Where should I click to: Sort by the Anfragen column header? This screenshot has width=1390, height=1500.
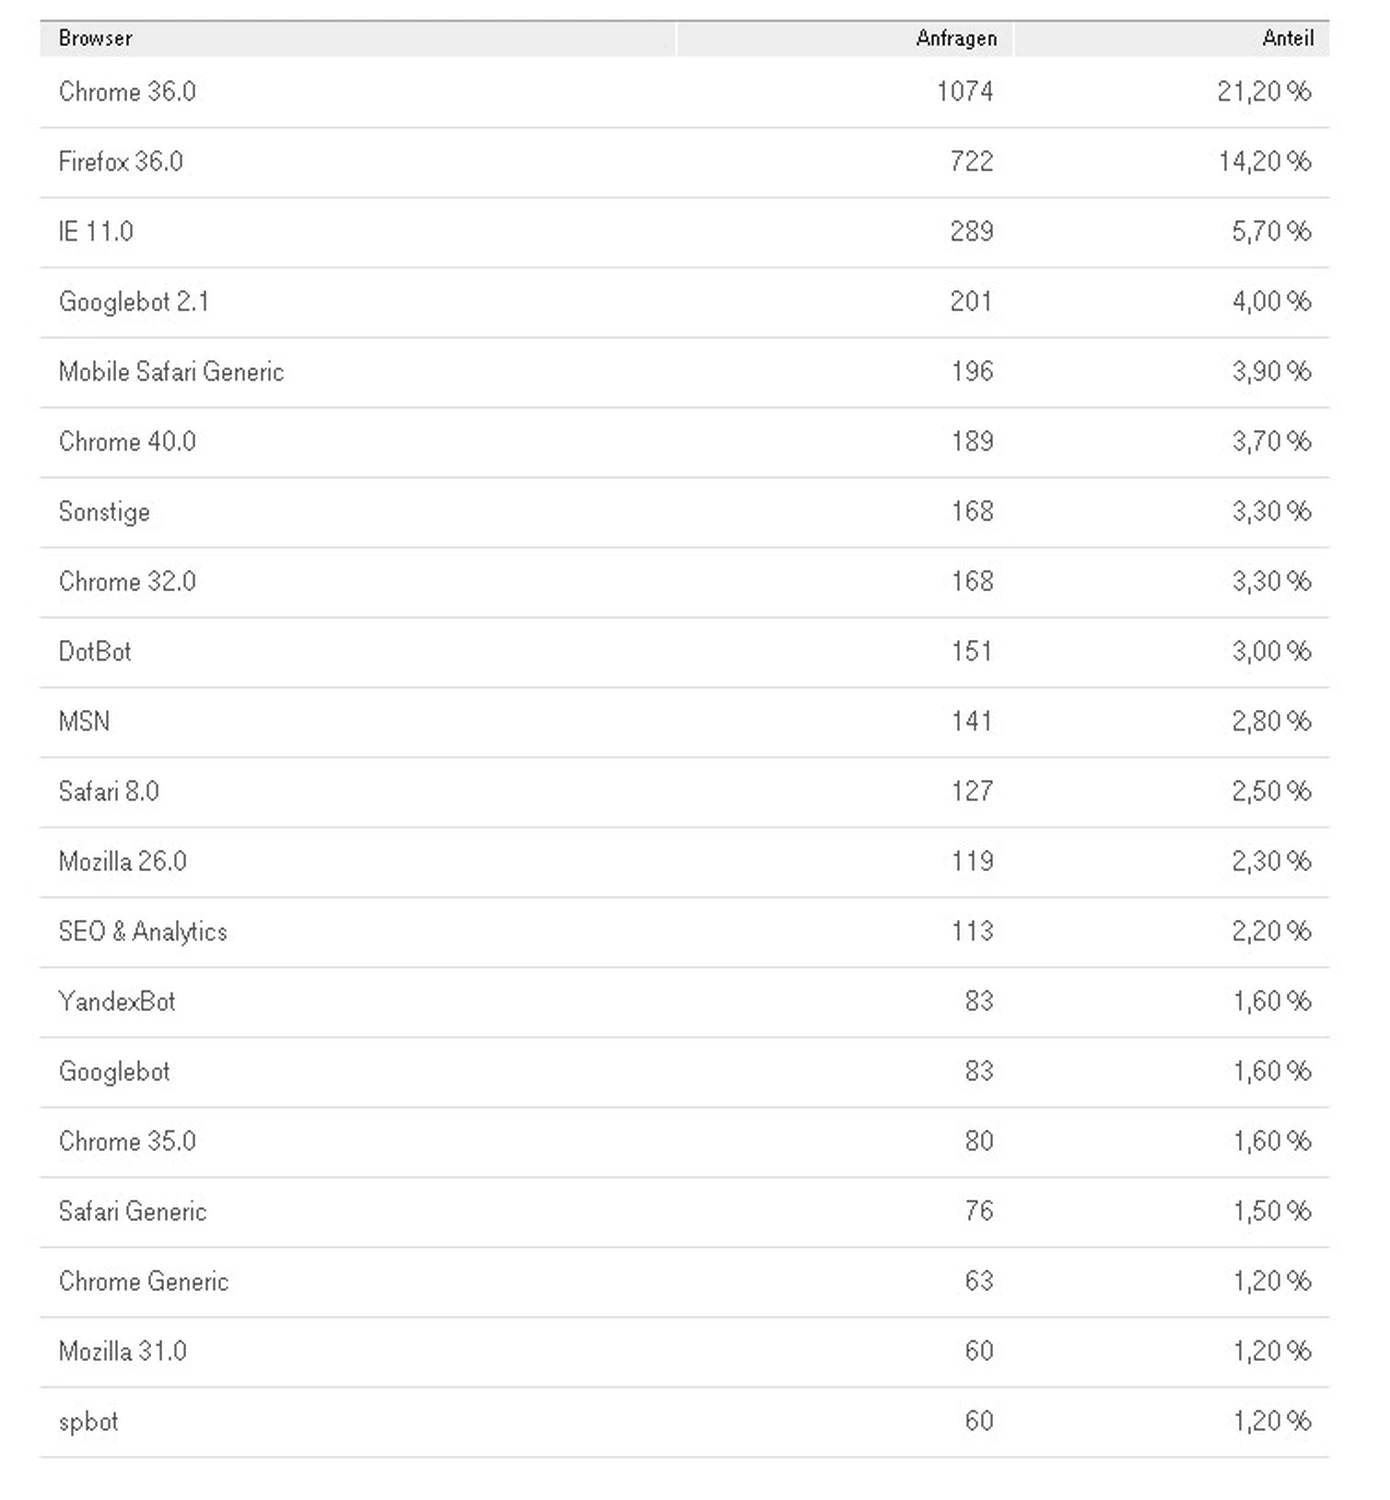[x=955, y=38]
